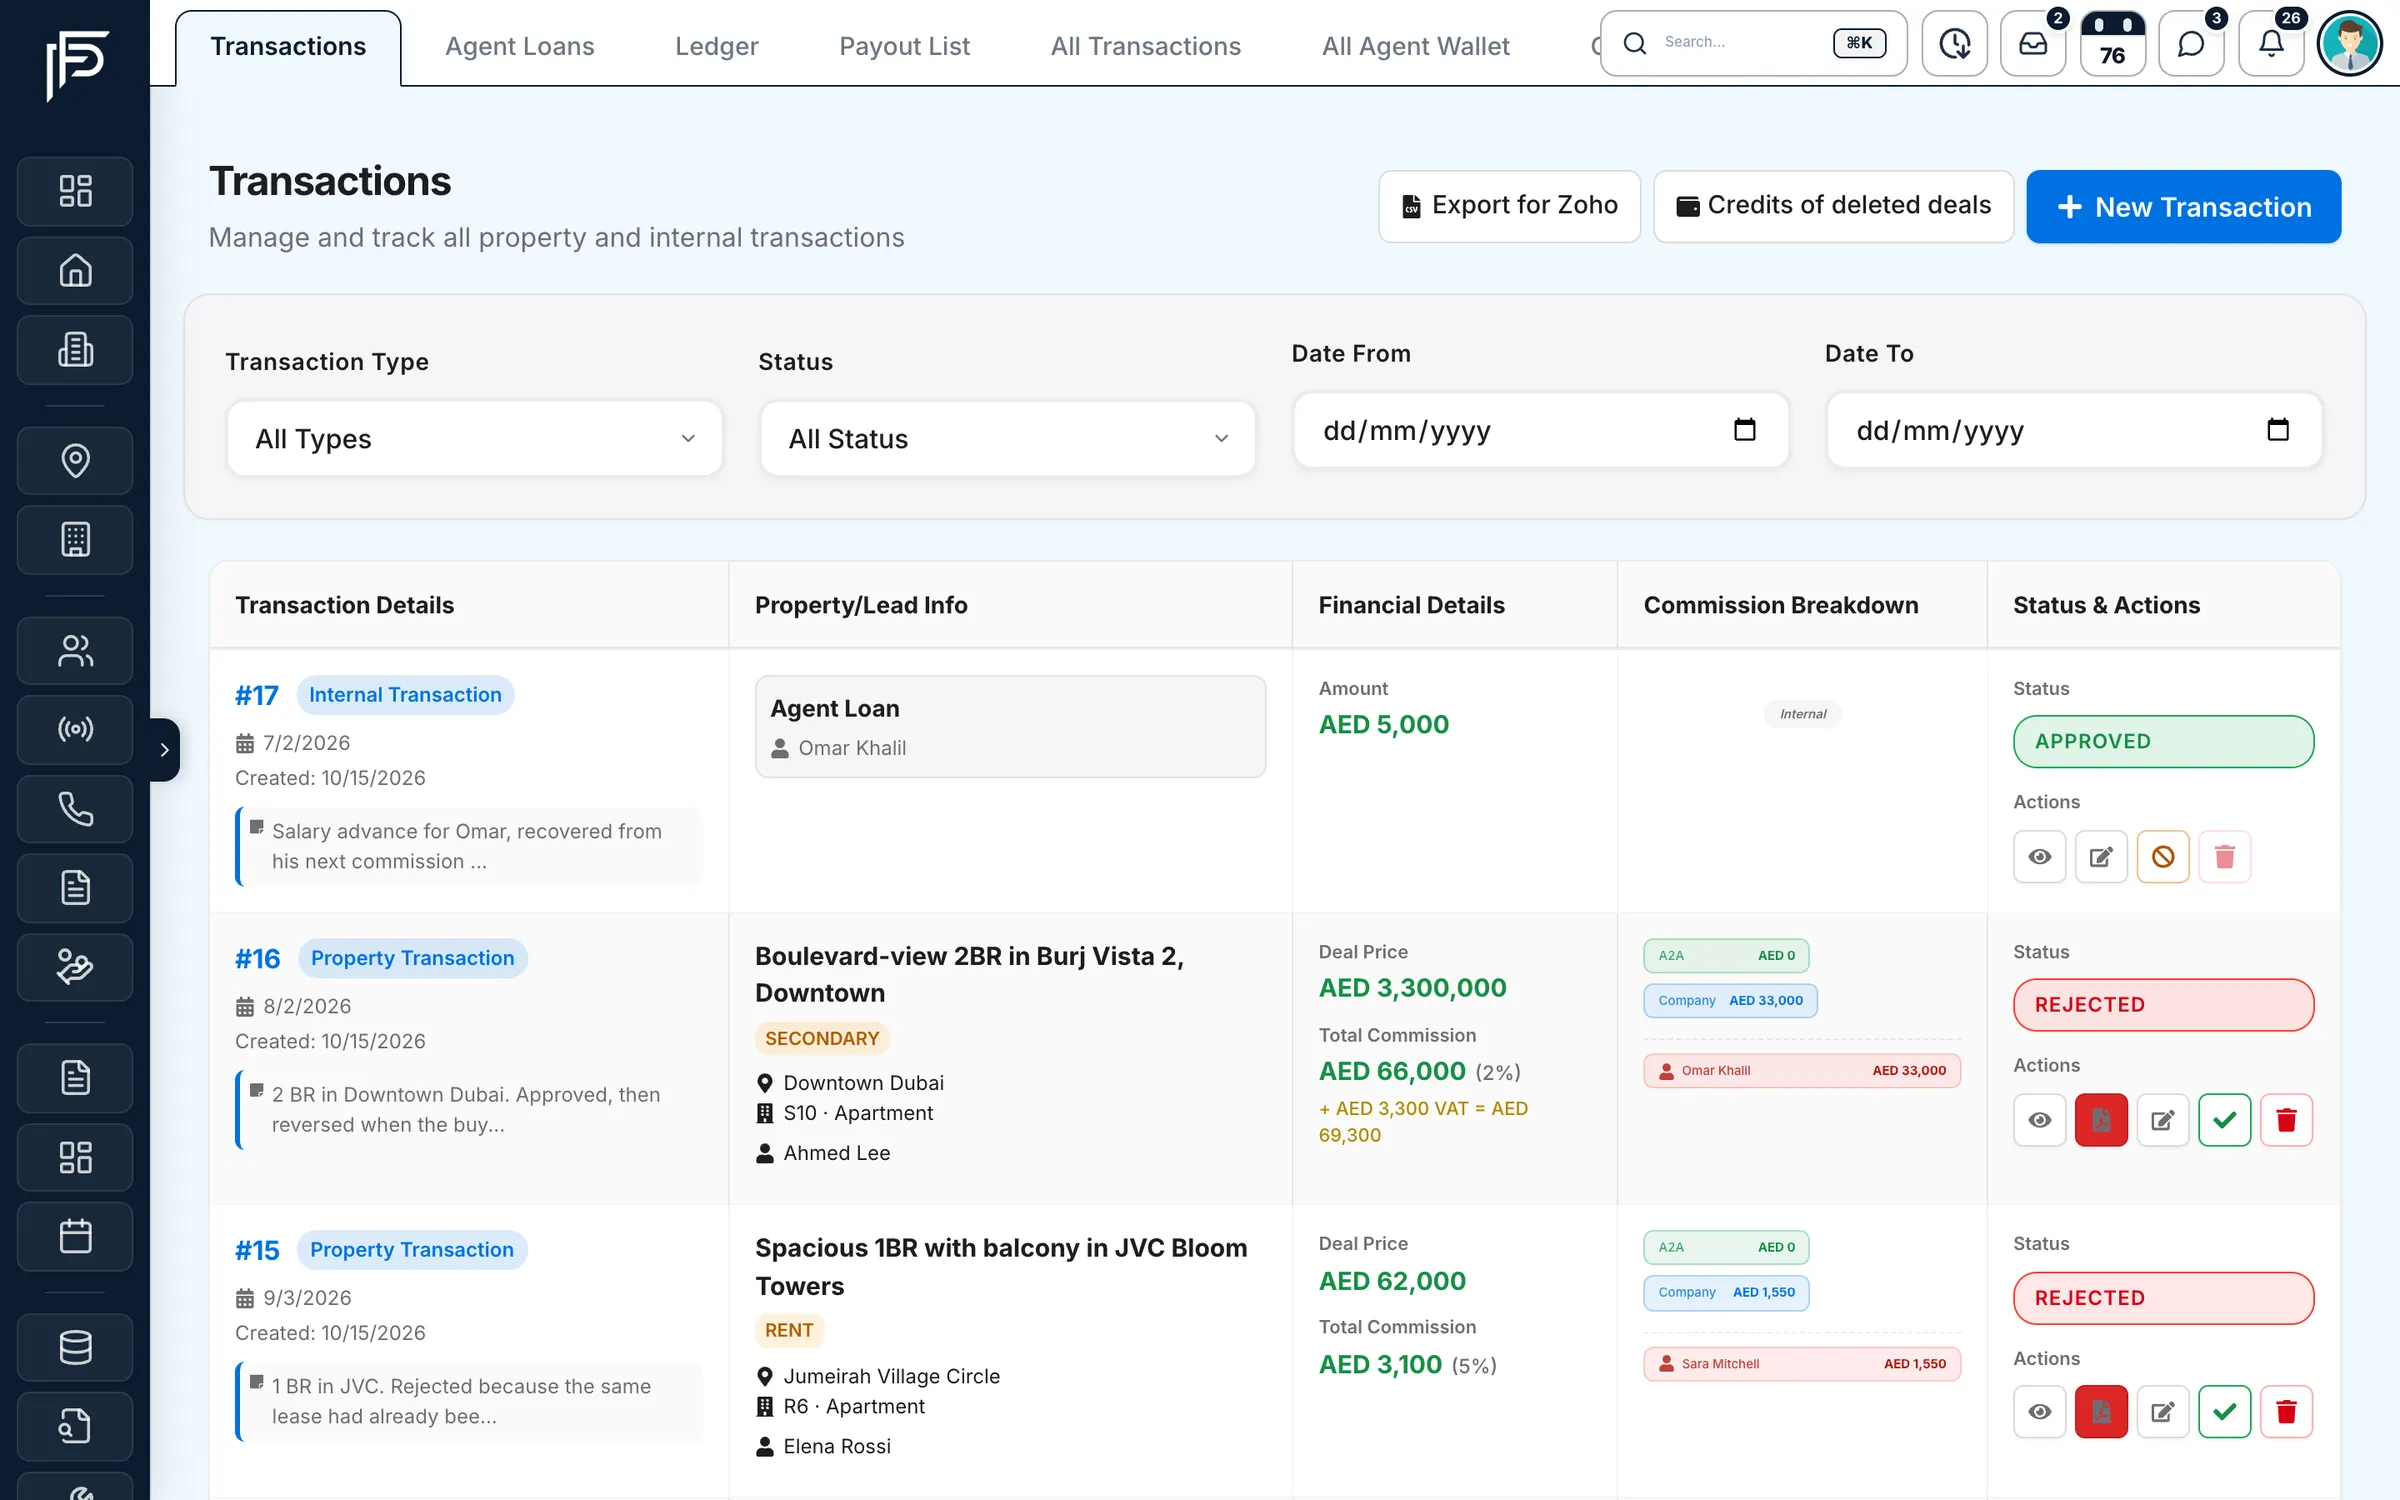2400x1500 pixels.
Task: Open the database icon in sidebar
Action: click(x=75, y=1347)
